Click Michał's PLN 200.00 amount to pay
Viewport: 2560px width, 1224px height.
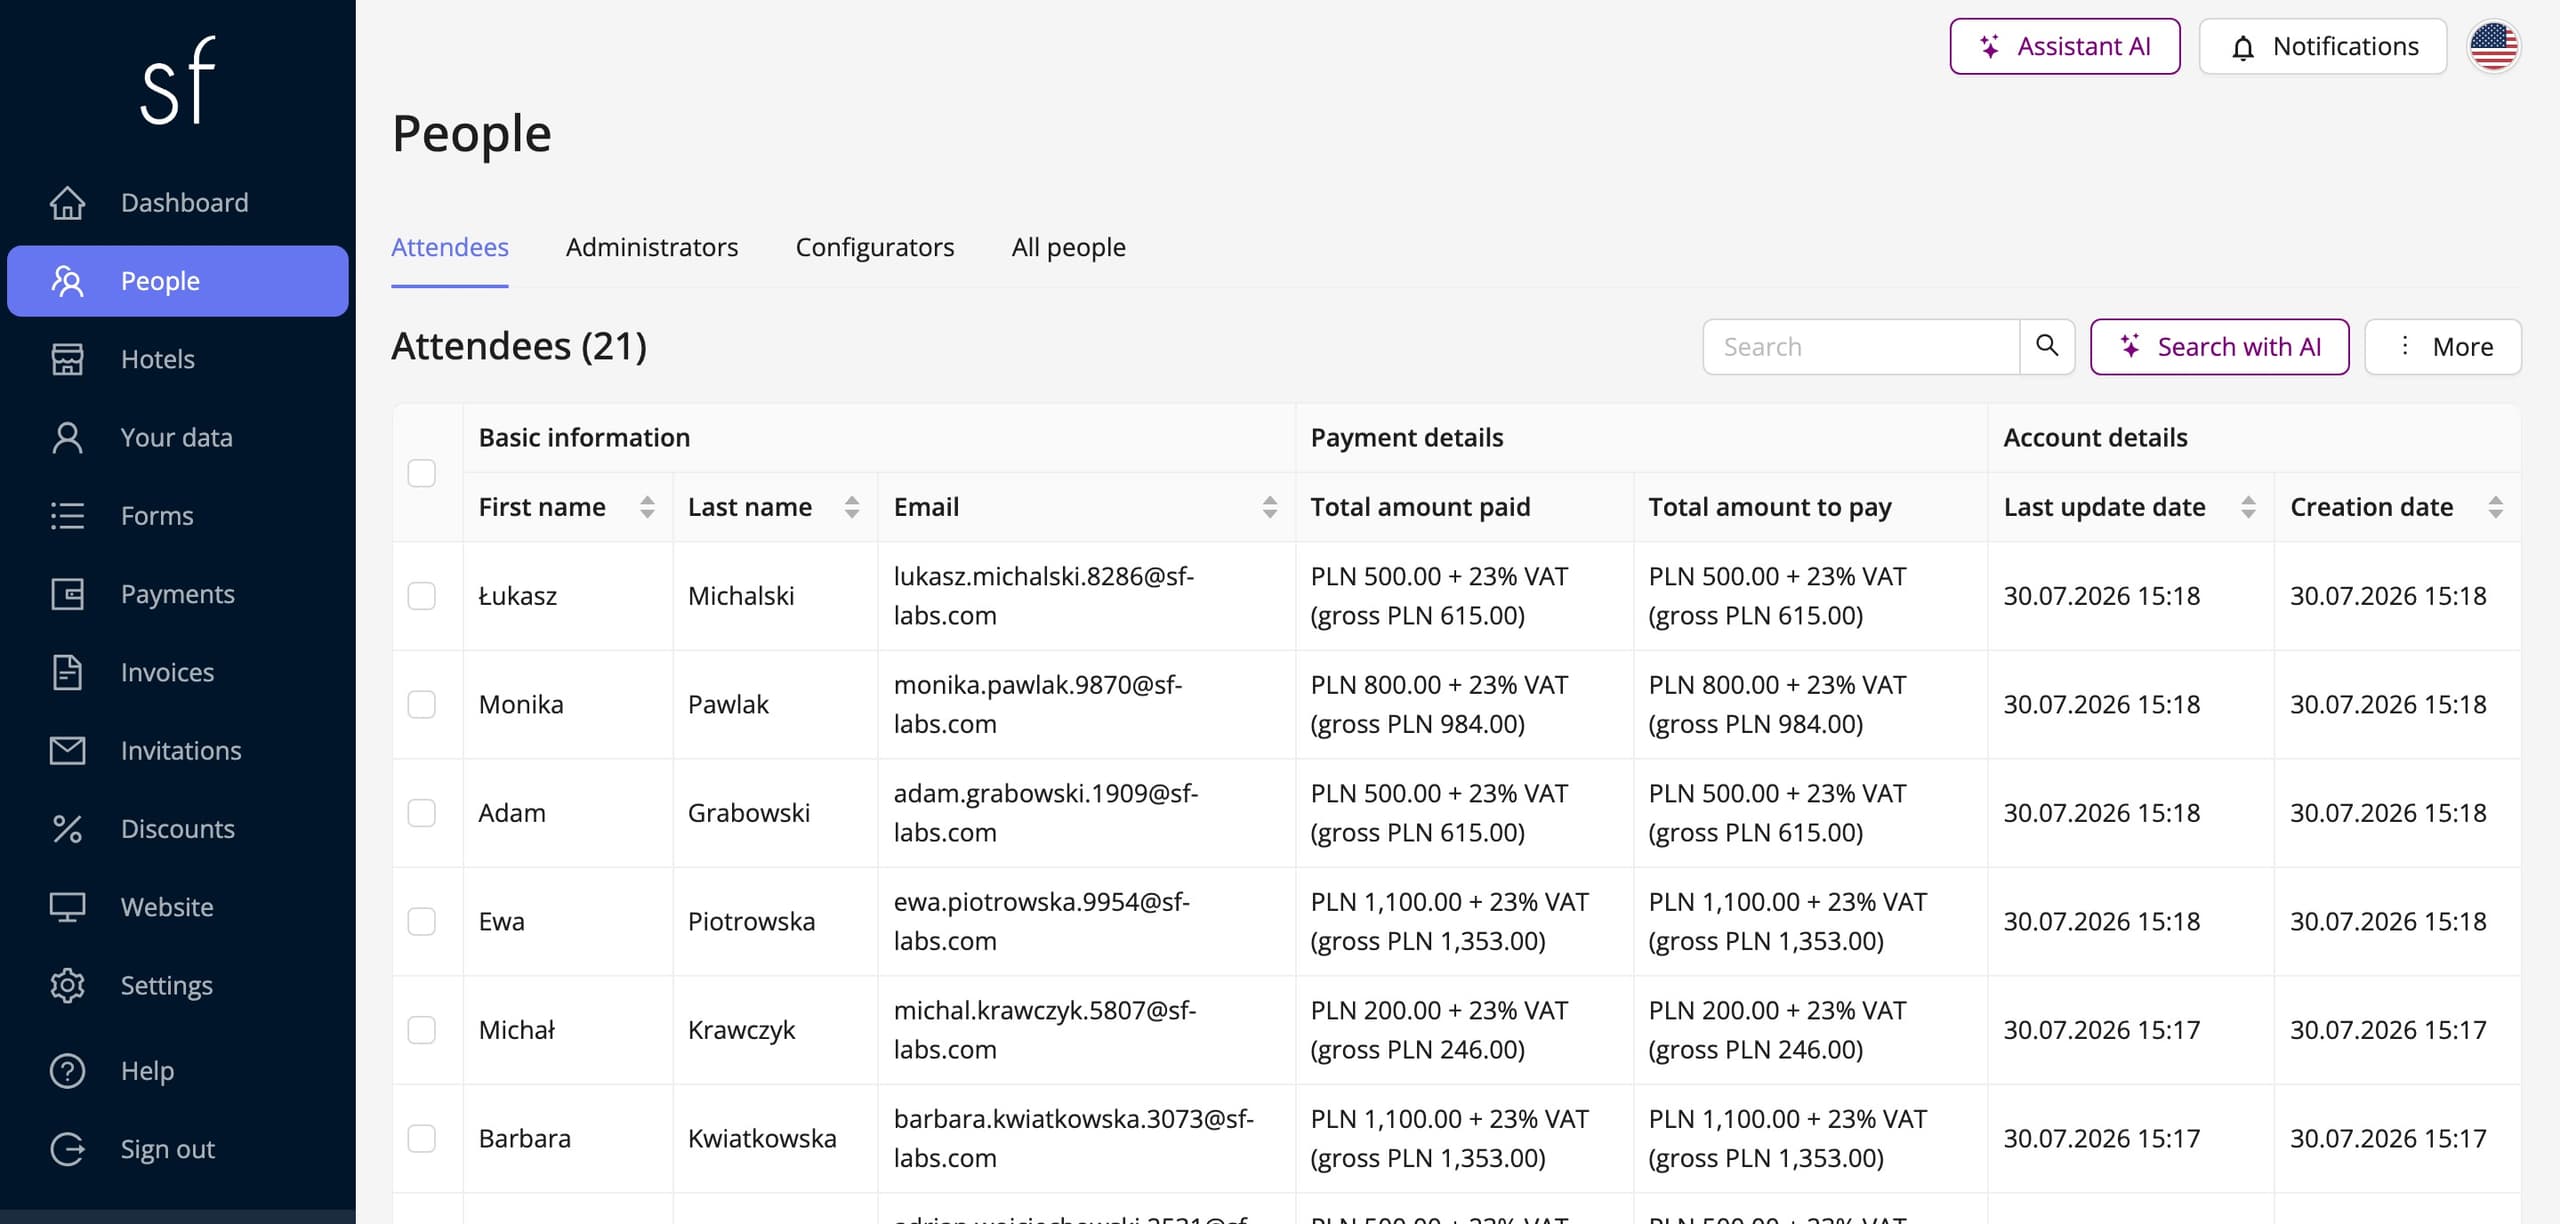coord(1777,1030)
